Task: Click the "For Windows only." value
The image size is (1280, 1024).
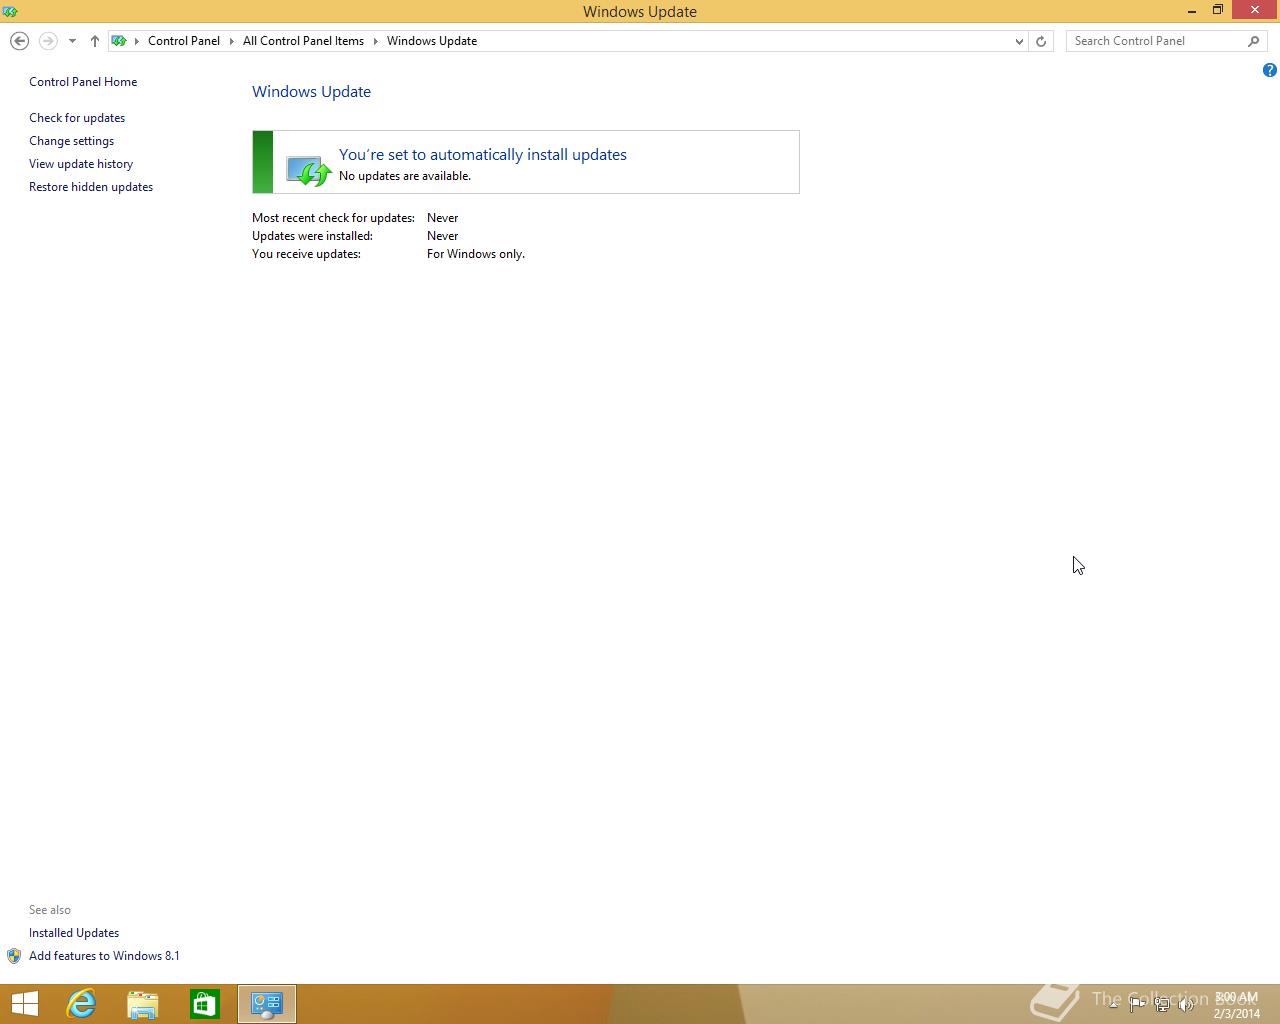Action: tap(476, 254)
